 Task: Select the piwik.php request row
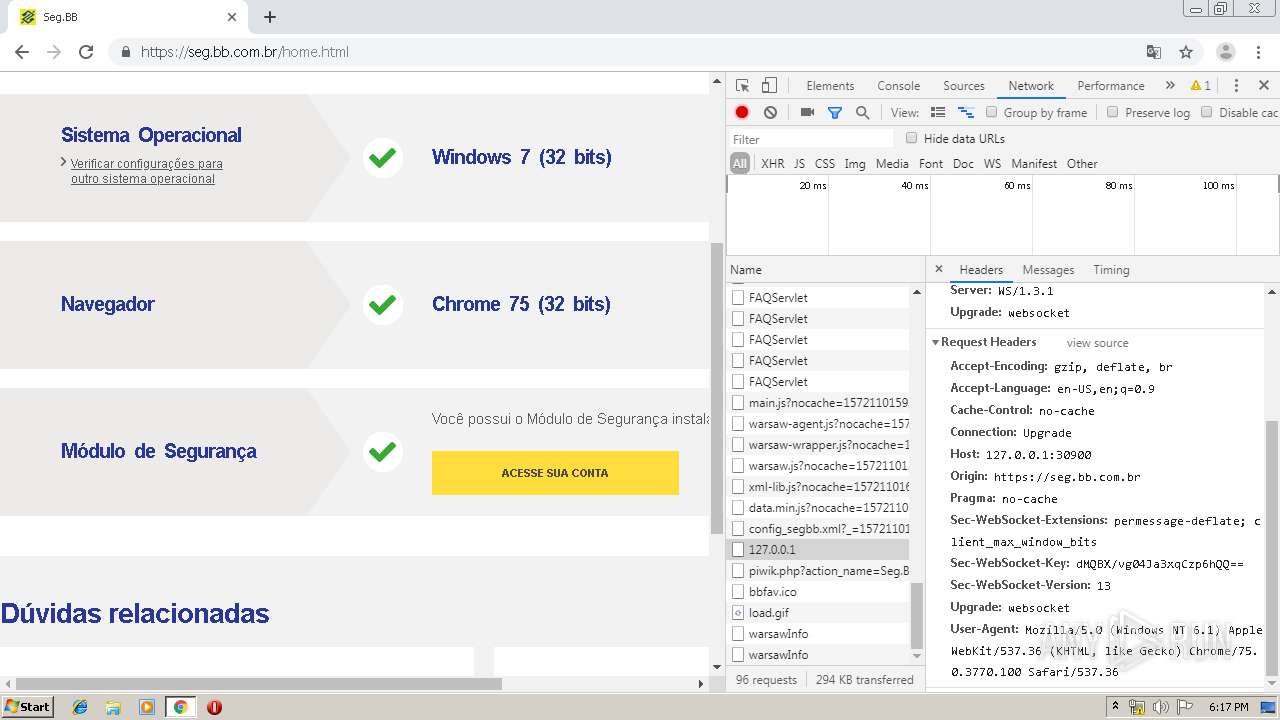coord(820,570)
